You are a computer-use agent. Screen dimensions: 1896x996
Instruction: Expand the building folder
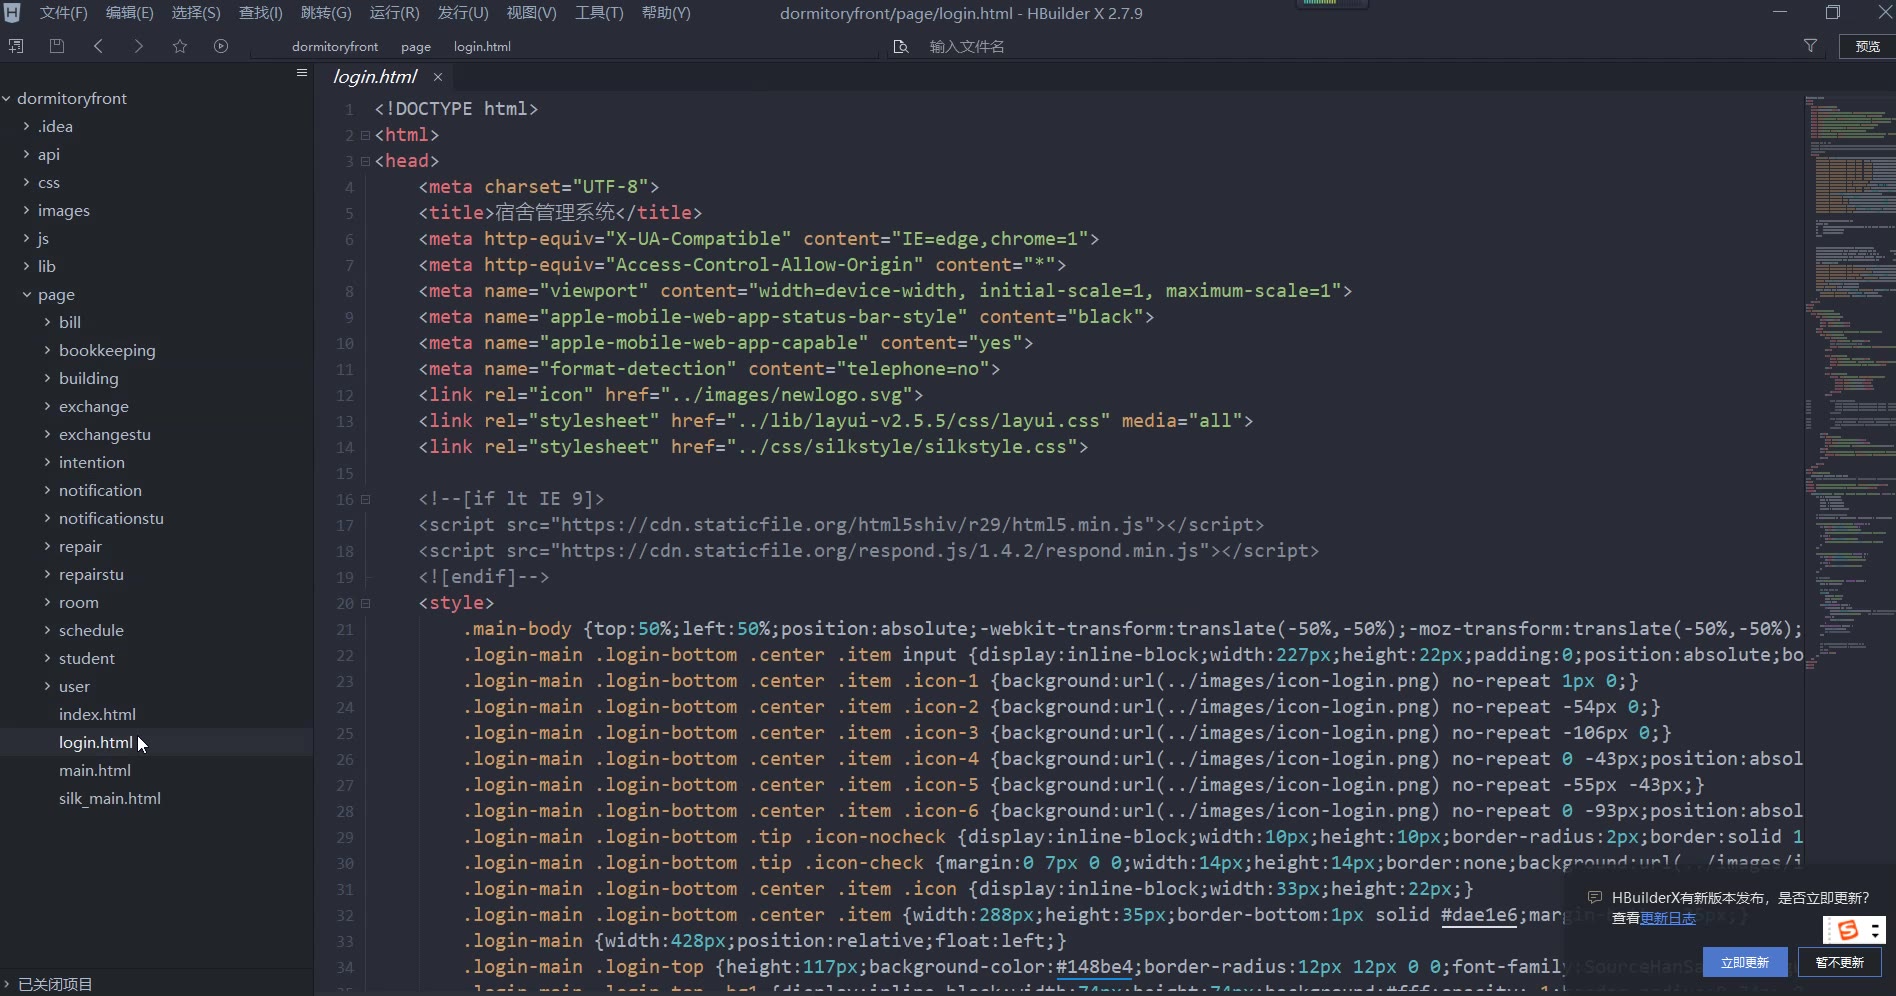pos(48,378)
